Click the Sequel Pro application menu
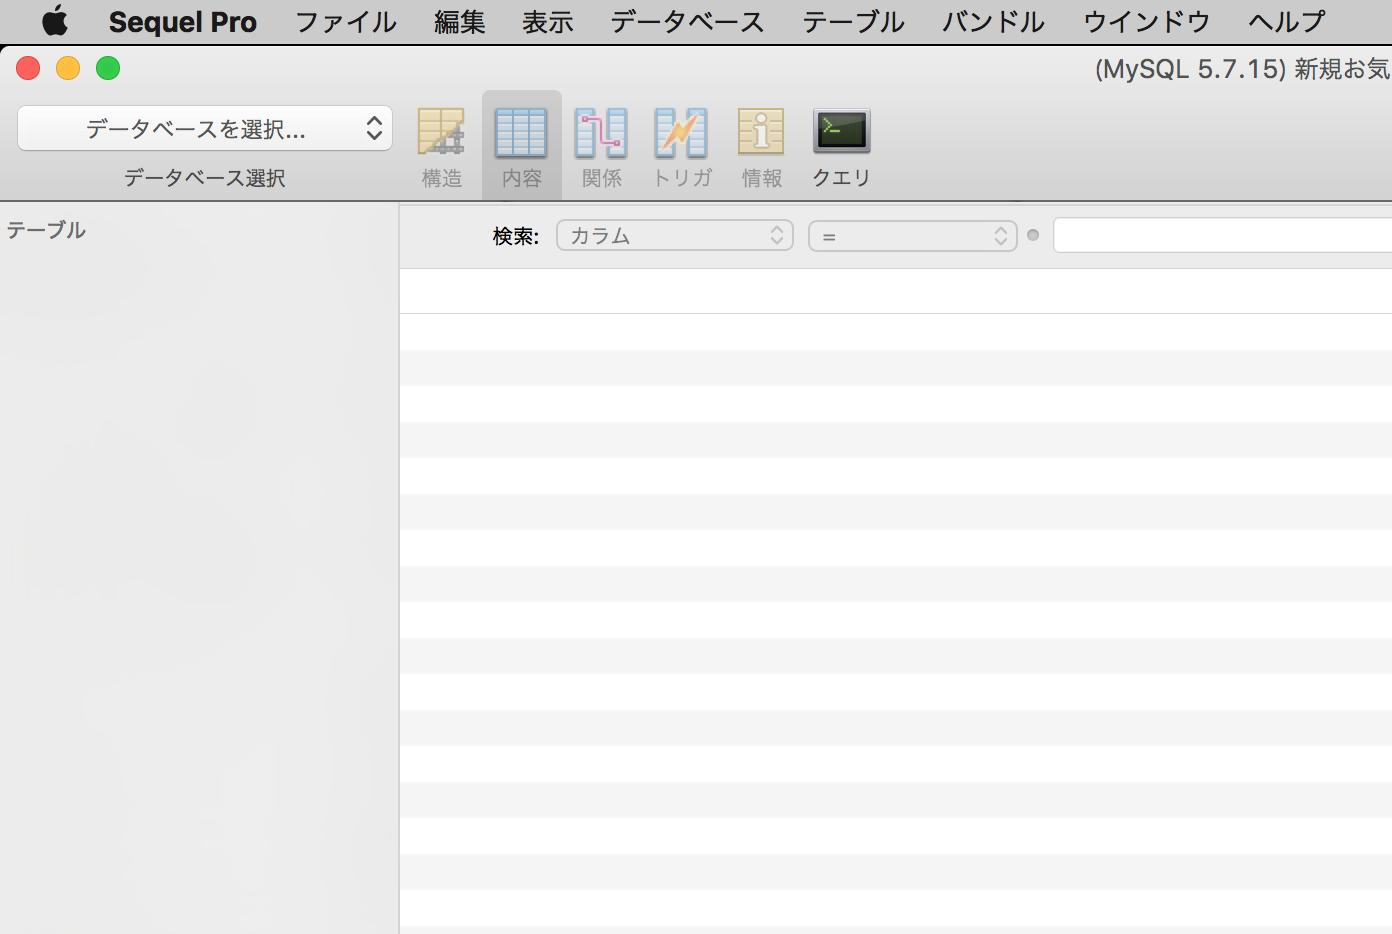This screenshot has width=1392, height=934. click(182, 21)
